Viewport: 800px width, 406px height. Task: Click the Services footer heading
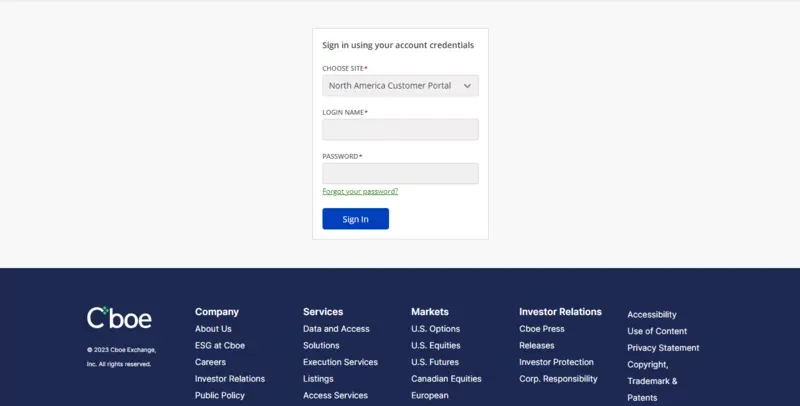point(323,312)
